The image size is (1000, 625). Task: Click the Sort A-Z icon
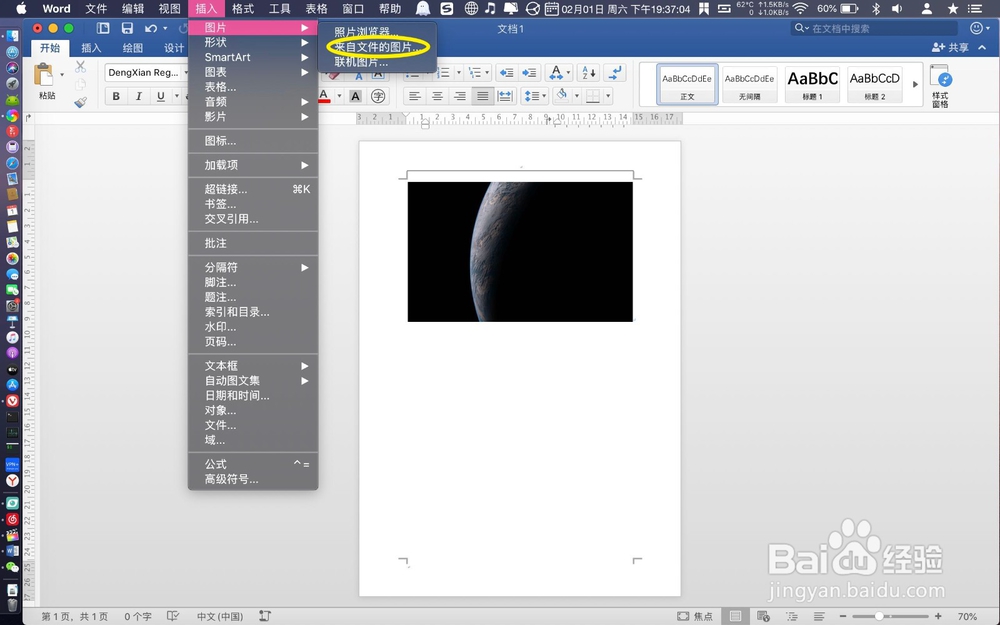(588, 73)
